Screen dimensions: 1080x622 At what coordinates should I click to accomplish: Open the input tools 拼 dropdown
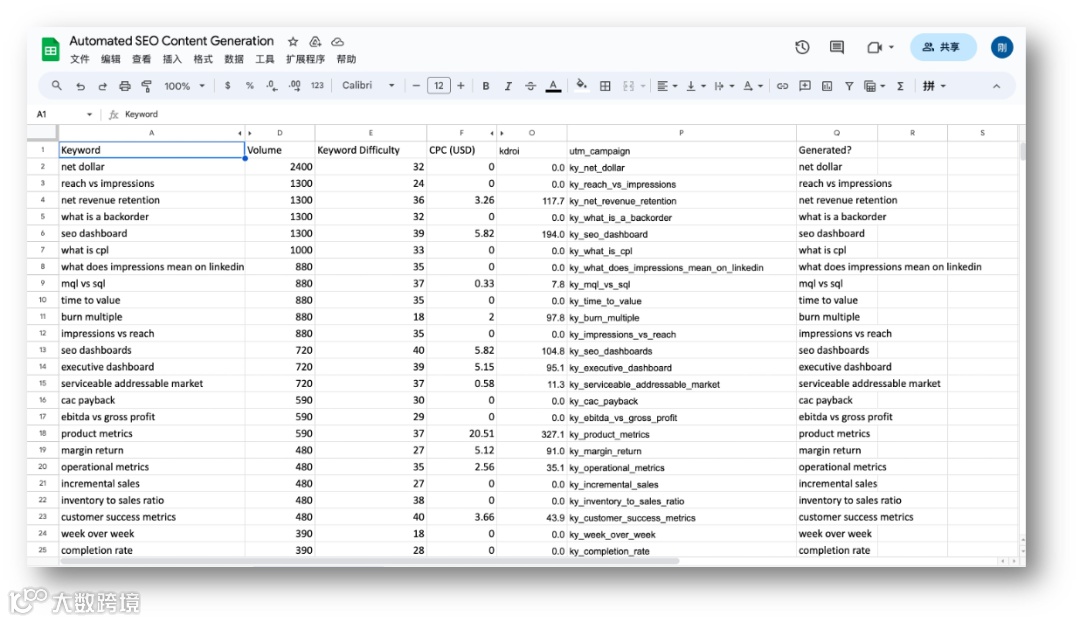935,86
